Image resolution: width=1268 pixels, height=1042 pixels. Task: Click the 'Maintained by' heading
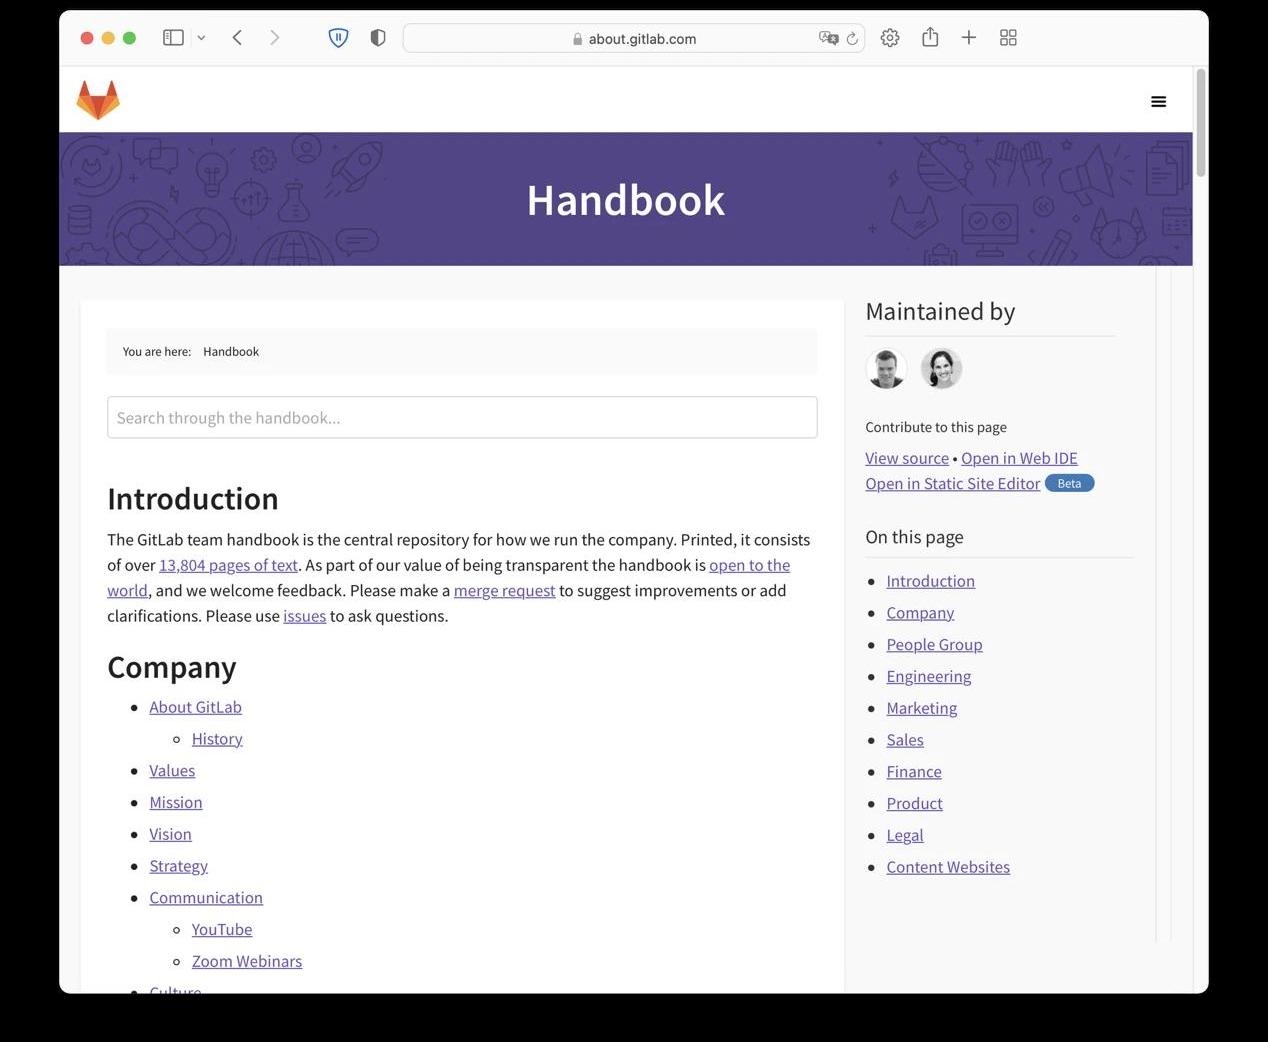(x=940, y=312)
